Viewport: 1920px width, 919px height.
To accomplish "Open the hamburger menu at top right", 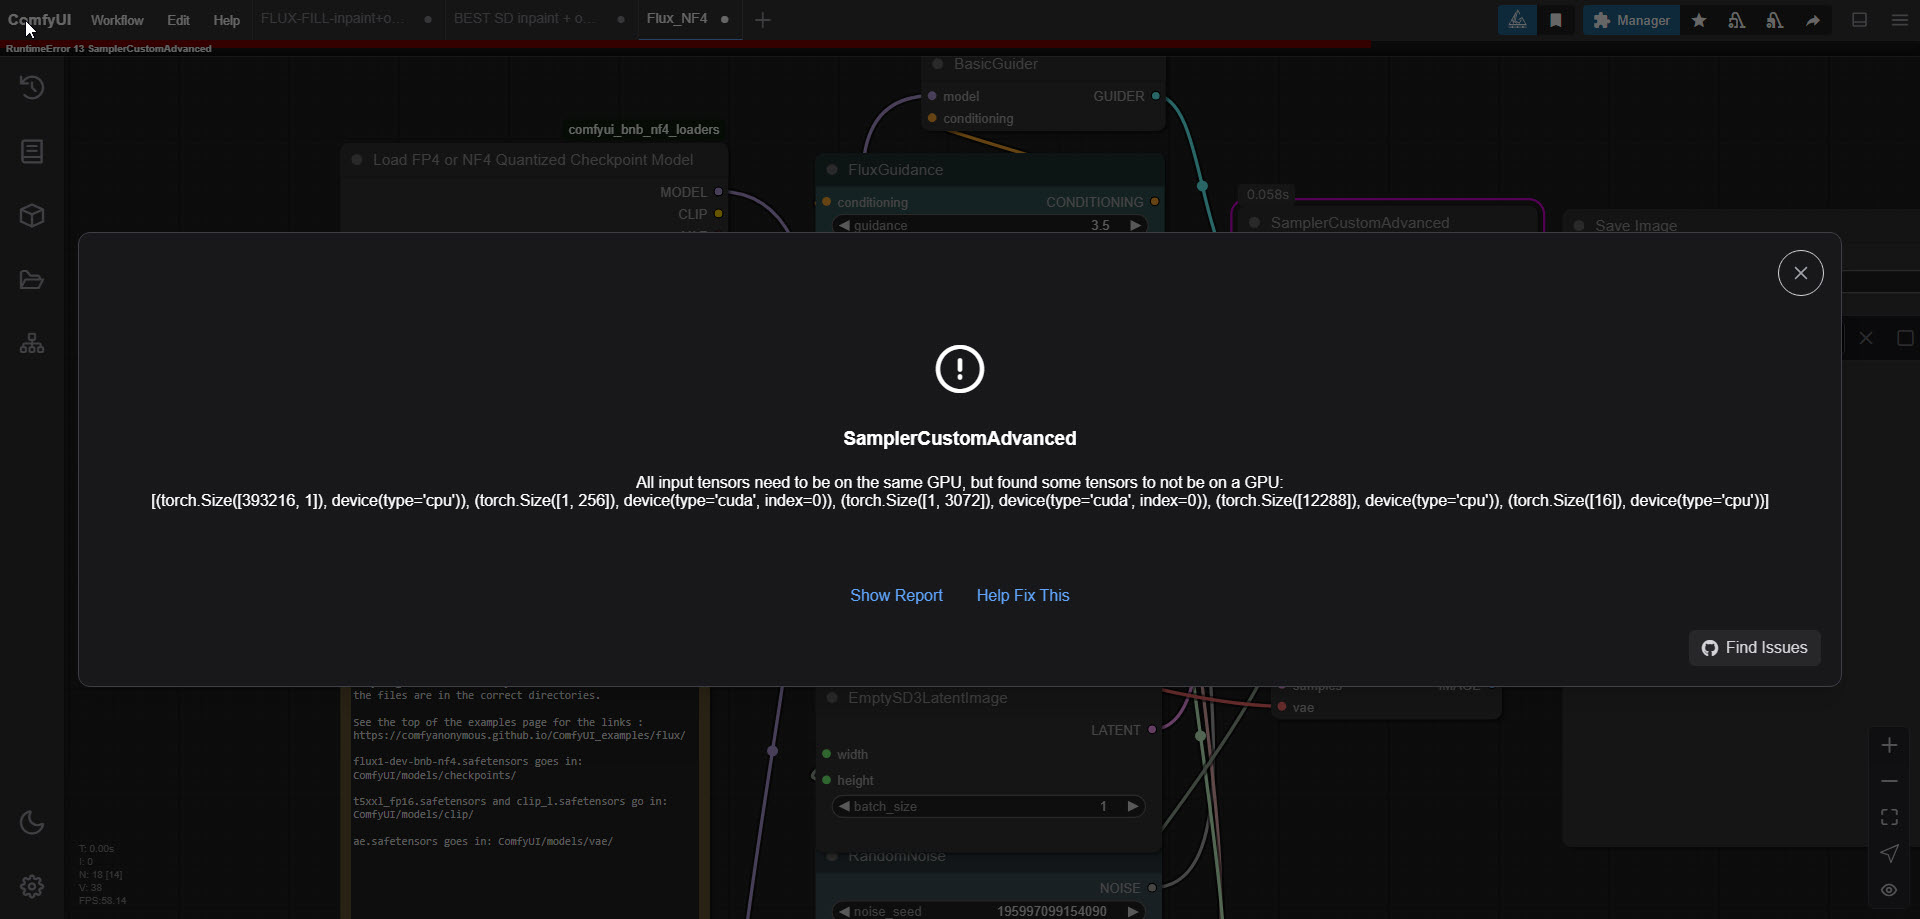I will pos(1899,20).
